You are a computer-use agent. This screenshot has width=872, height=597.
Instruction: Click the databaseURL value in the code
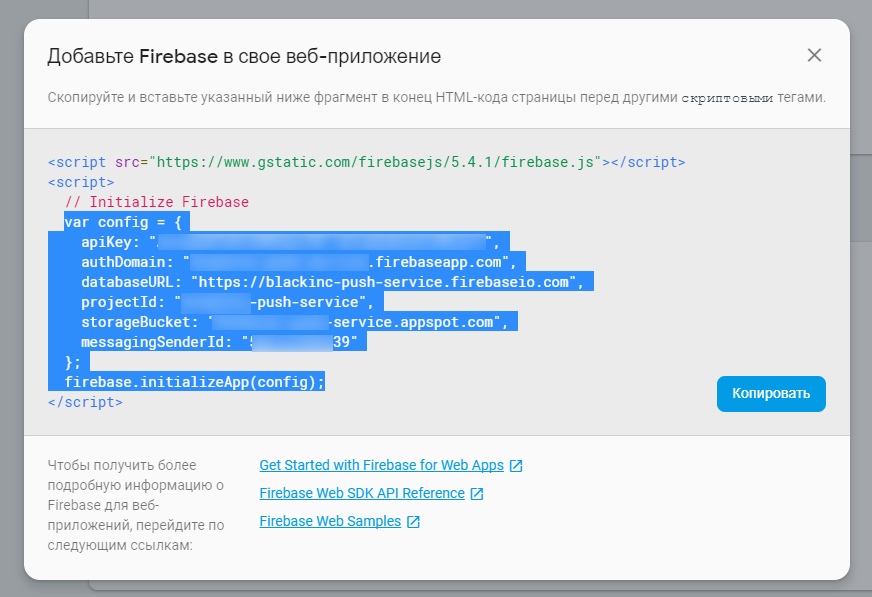(383, 282)
